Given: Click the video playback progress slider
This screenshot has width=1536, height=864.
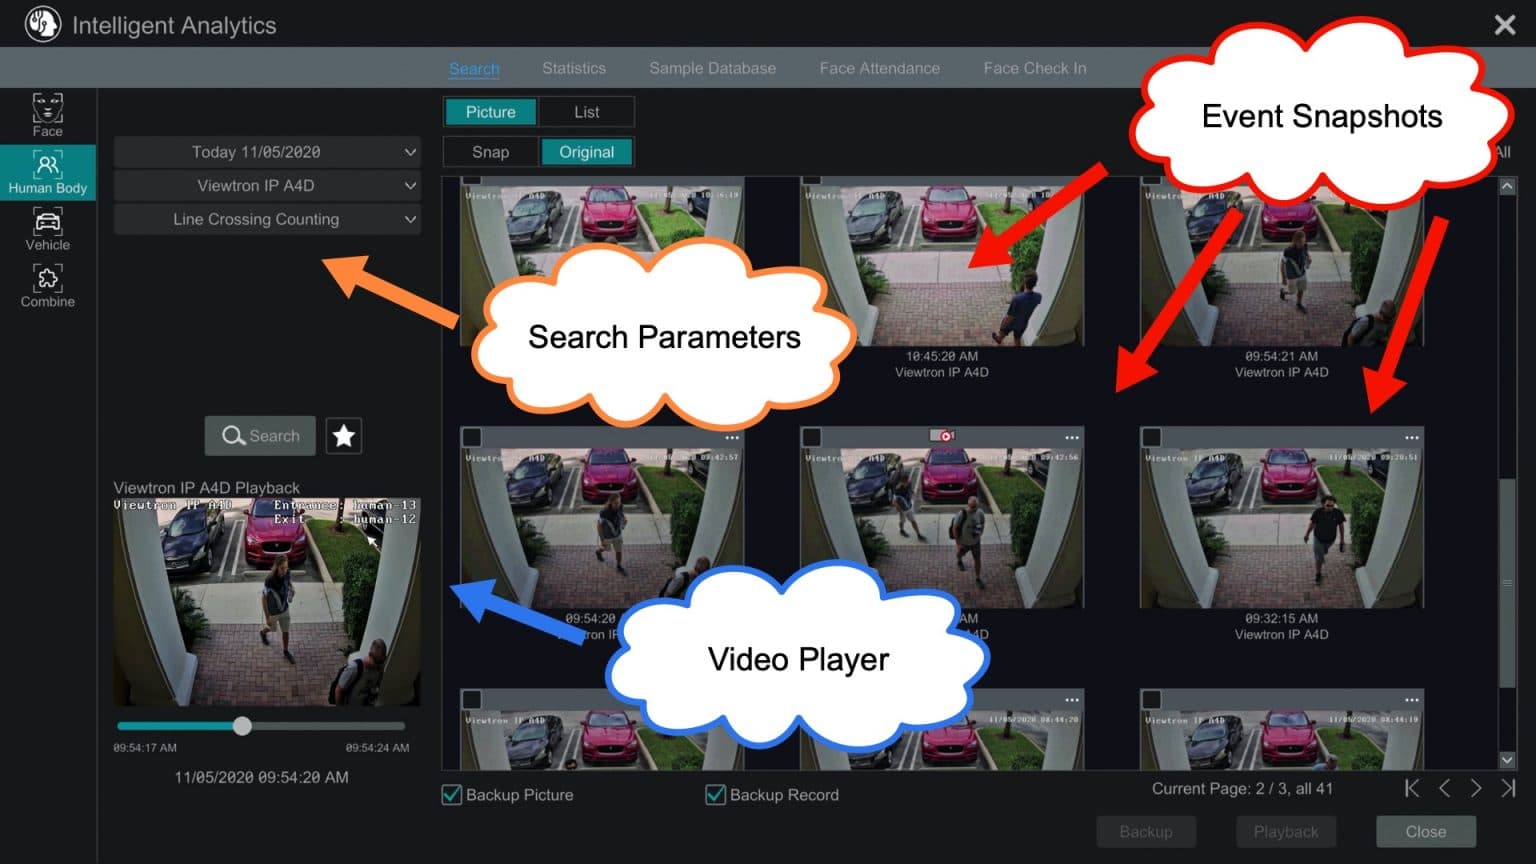Looking at the screenshot, I should pyautogui.click(x=242, y=726).
